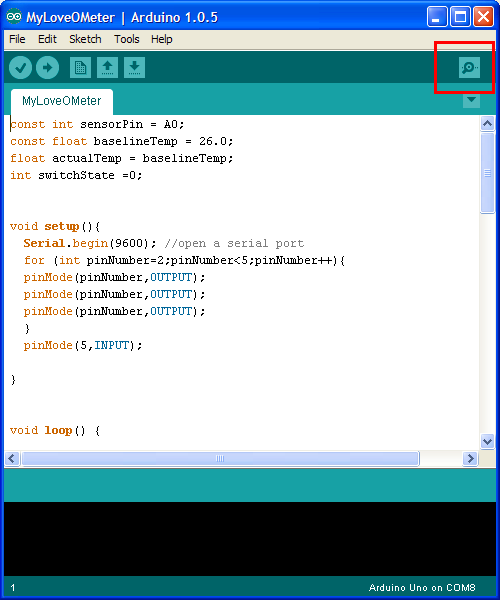Click the 'Serial.begin(9600);' statement
The height and width of the screenshot is (600, 500).
90,243
